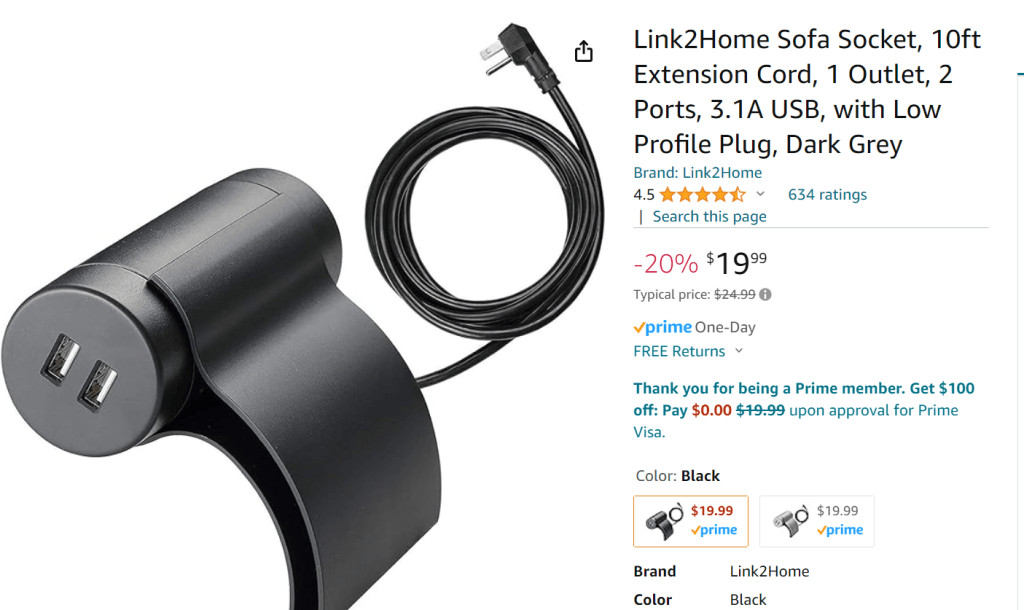Image resolution: width=1024 pixels, height=610 pixels.
Task: Open the Brand: Link2Home store link
Action: tap(697, 172)
